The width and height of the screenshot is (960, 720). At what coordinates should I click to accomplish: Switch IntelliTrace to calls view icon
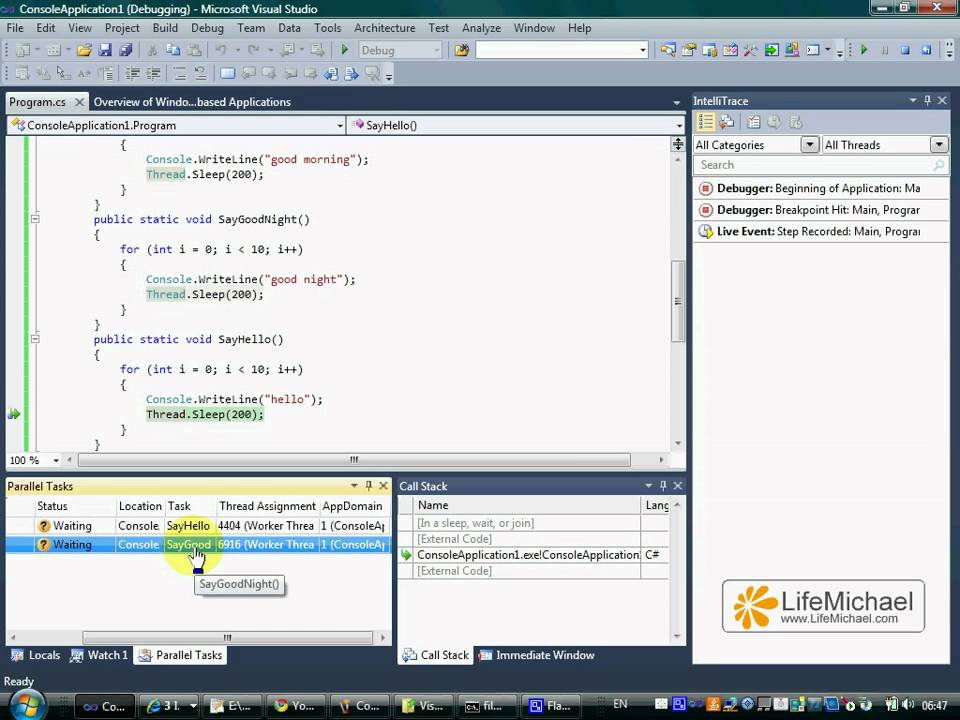[727, 122]
